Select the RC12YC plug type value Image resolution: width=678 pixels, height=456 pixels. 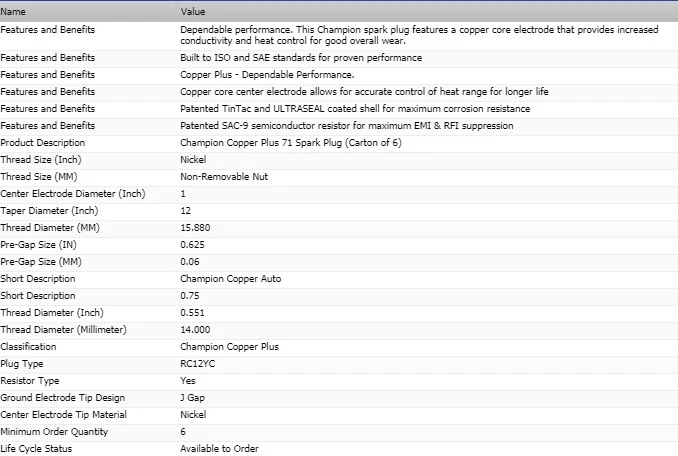coord(198,364)
